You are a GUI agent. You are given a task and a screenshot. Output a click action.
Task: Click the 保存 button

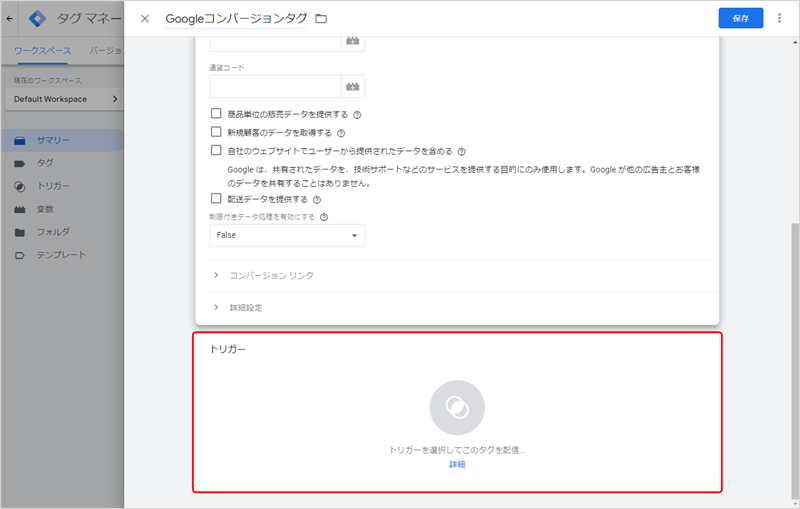[x=741, y=18]
